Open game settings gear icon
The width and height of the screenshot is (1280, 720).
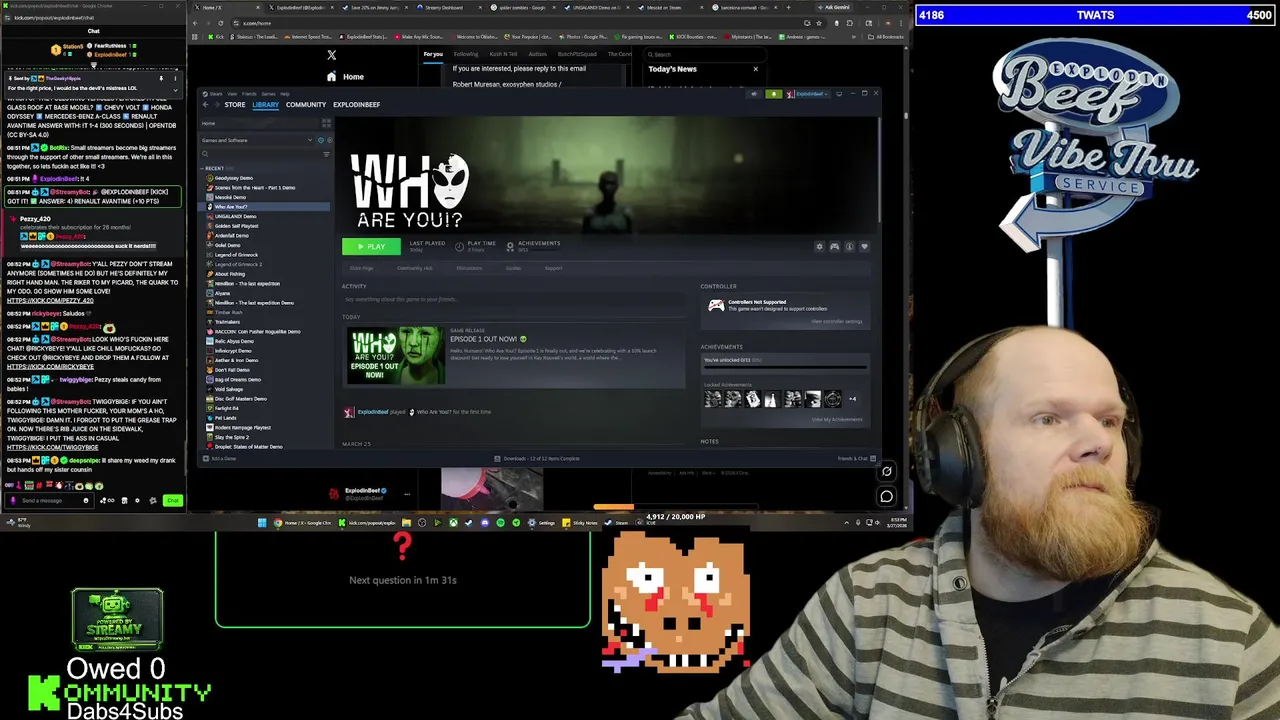pyautogui.click(x=819, y=246)
